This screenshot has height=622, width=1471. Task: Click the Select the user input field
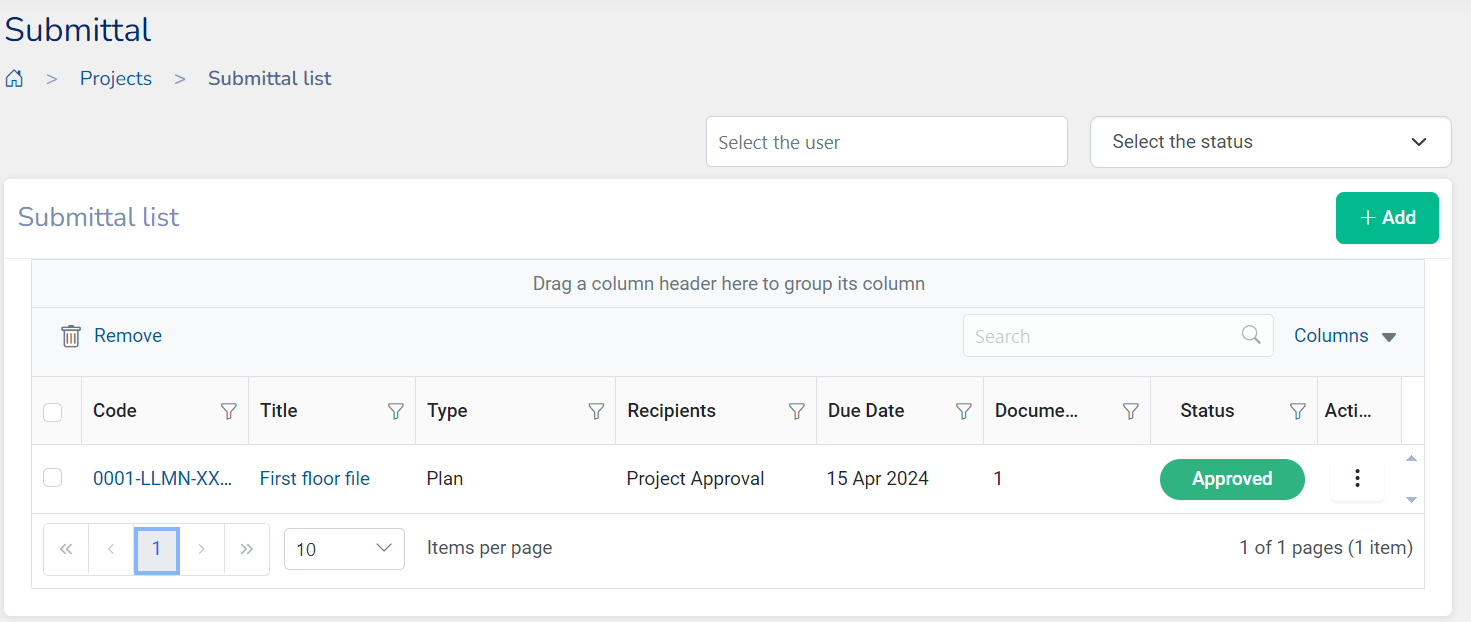click(x=886, y=142)
